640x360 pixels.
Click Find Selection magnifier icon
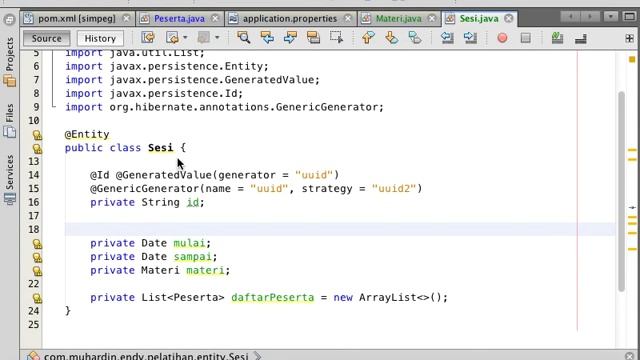point(244,38)
